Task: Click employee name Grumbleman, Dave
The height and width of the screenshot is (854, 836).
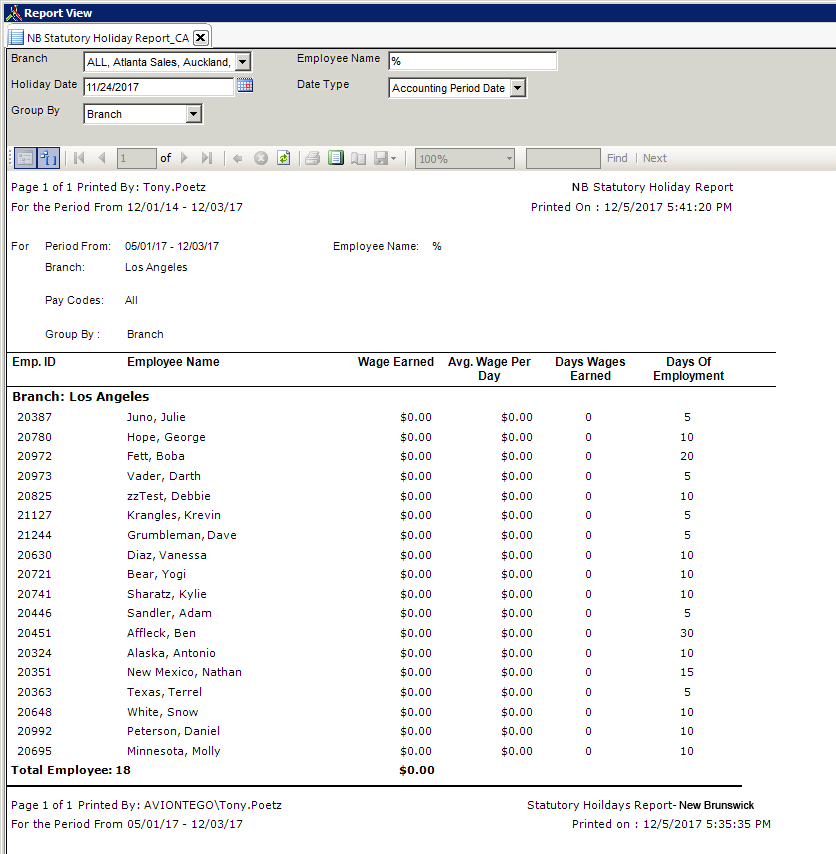Action: [182, 535]
